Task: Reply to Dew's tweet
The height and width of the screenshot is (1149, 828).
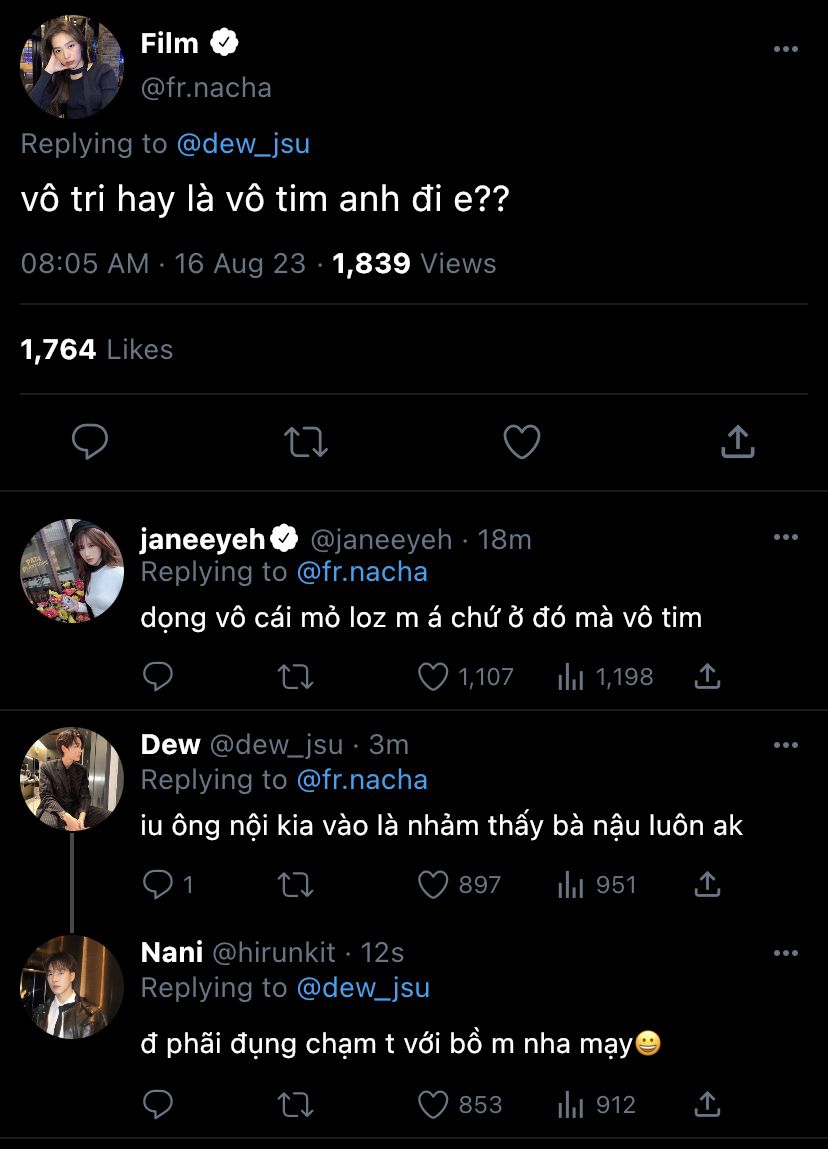Action: click(158, 885)
